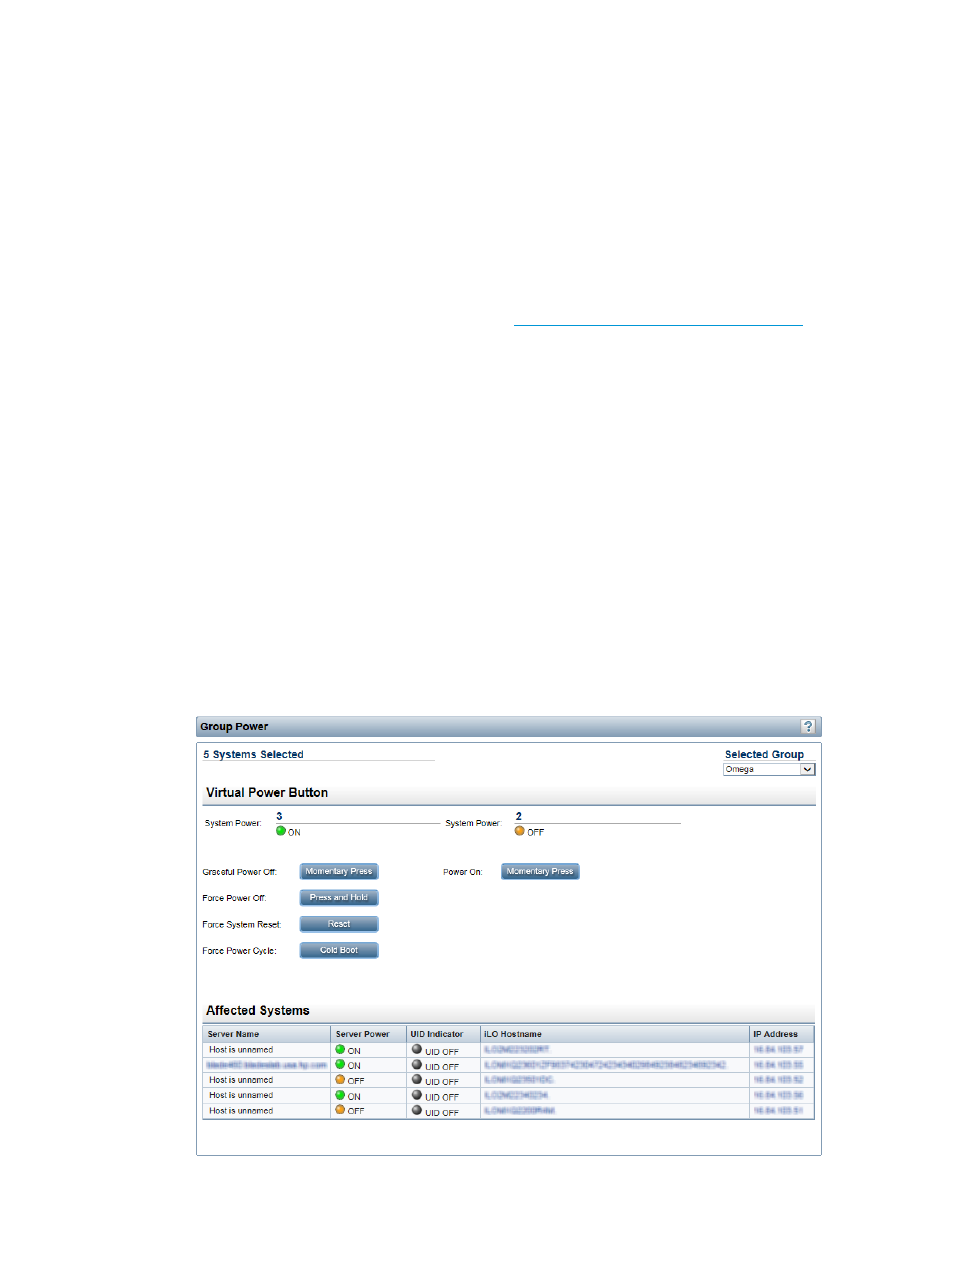This screenshot has height=1270, width=954.
Task: Open the Selected Group dropdown showing Omega
Action: pos(769,770)
